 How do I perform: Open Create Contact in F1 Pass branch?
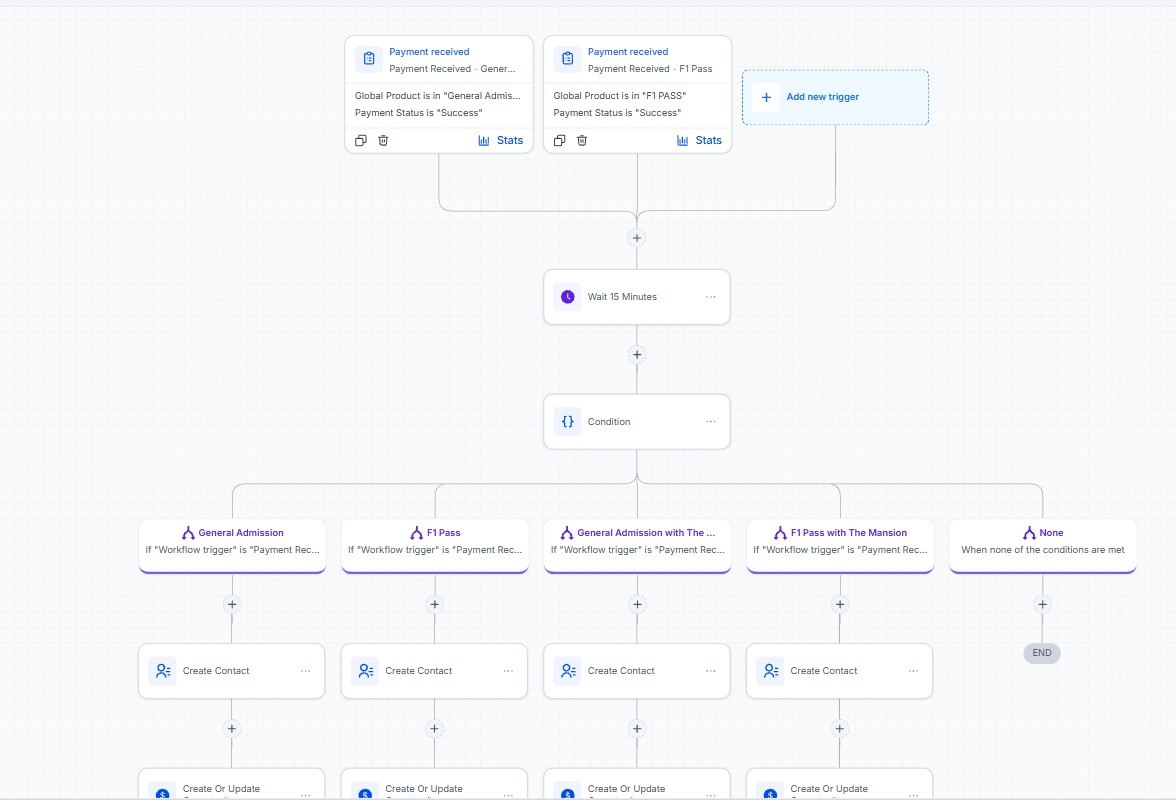point(434,671)
